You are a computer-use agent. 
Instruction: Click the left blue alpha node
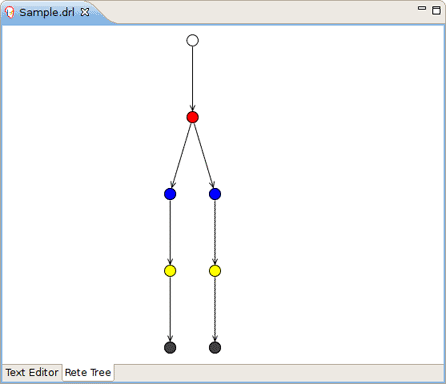click(x=170, y=194)
